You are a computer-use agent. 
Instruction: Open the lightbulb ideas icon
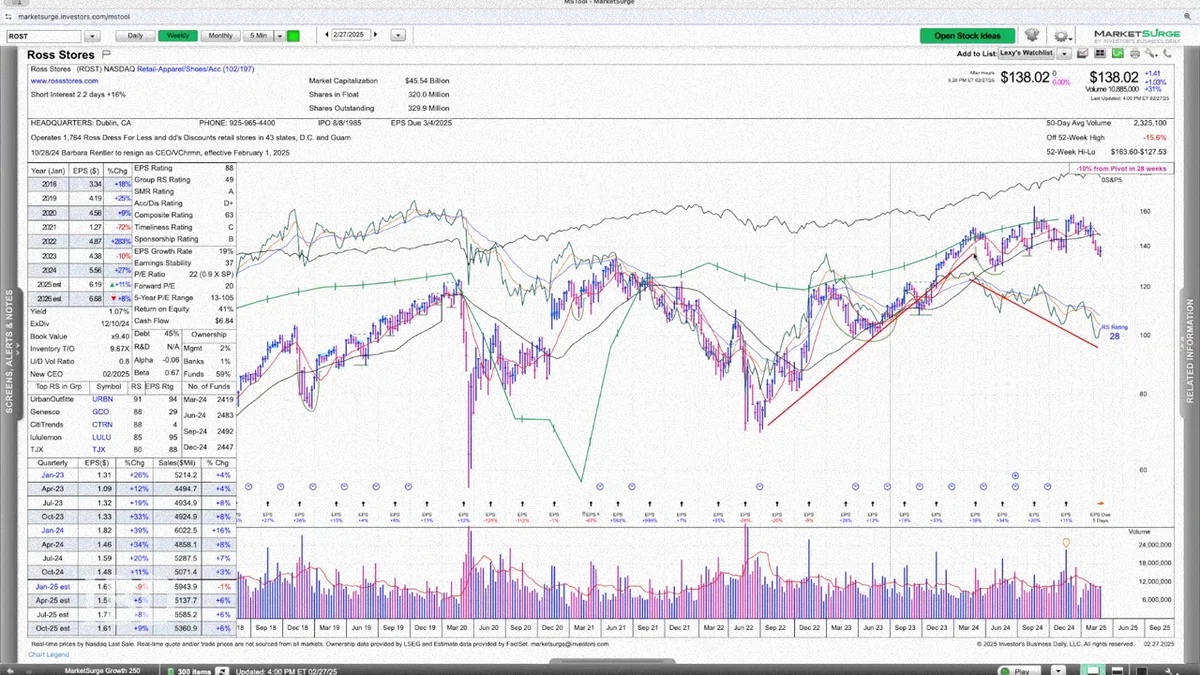pyautogui.click(x=1031, y=35)
